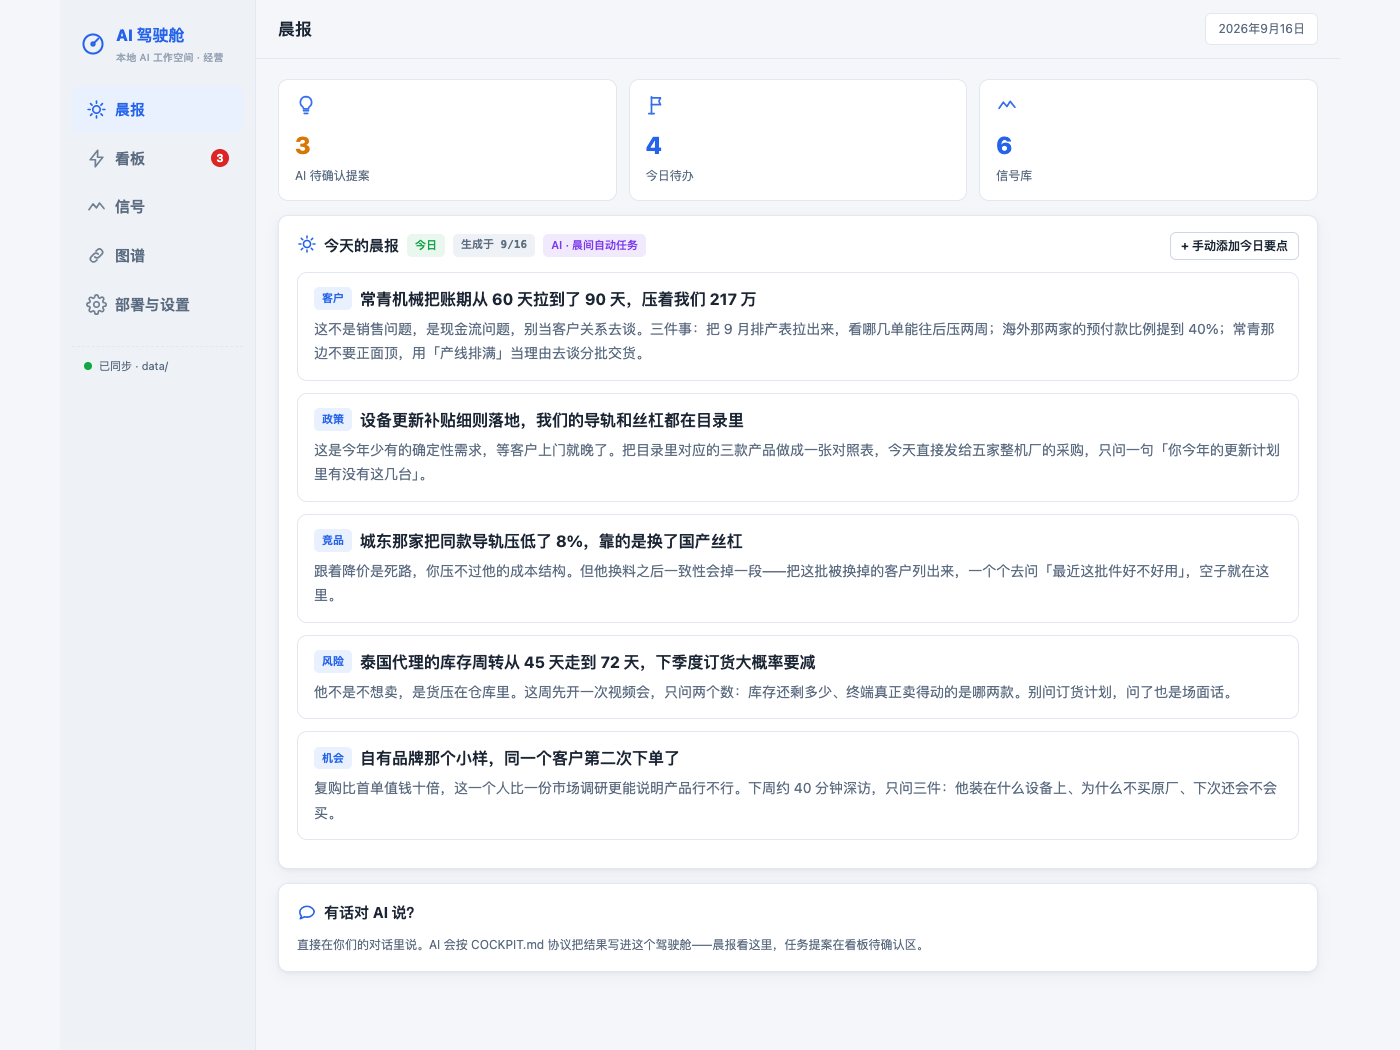
Task: Click headline 自有品牌那个小样
Action: [x=520, y=759]
